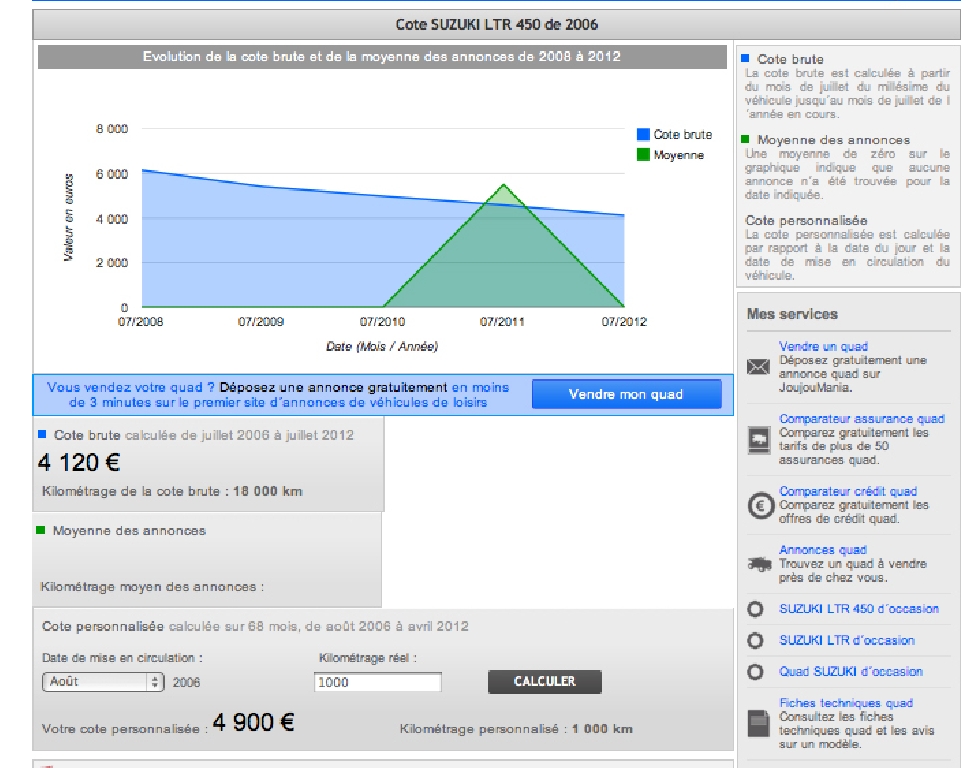Follow the Comparateur crédit quad link
The width and height of the screenshot is (971, 768).
847,492
